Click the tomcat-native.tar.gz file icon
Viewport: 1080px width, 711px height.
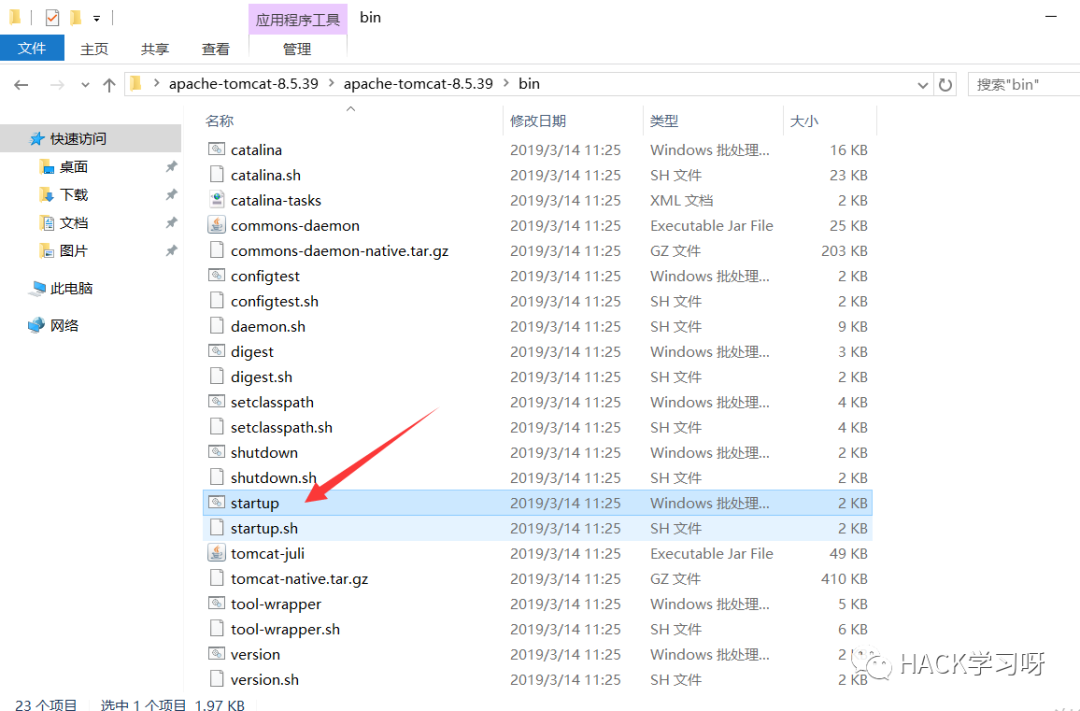pyautogui.click(x=216, y=578)
